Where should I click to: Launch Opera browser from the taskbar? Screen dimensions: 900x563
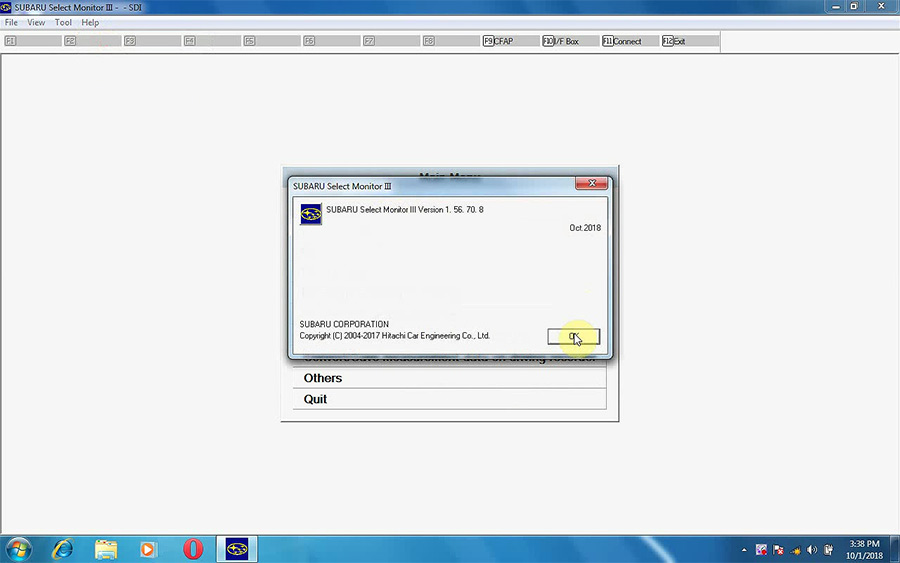(x=193, y=548)
